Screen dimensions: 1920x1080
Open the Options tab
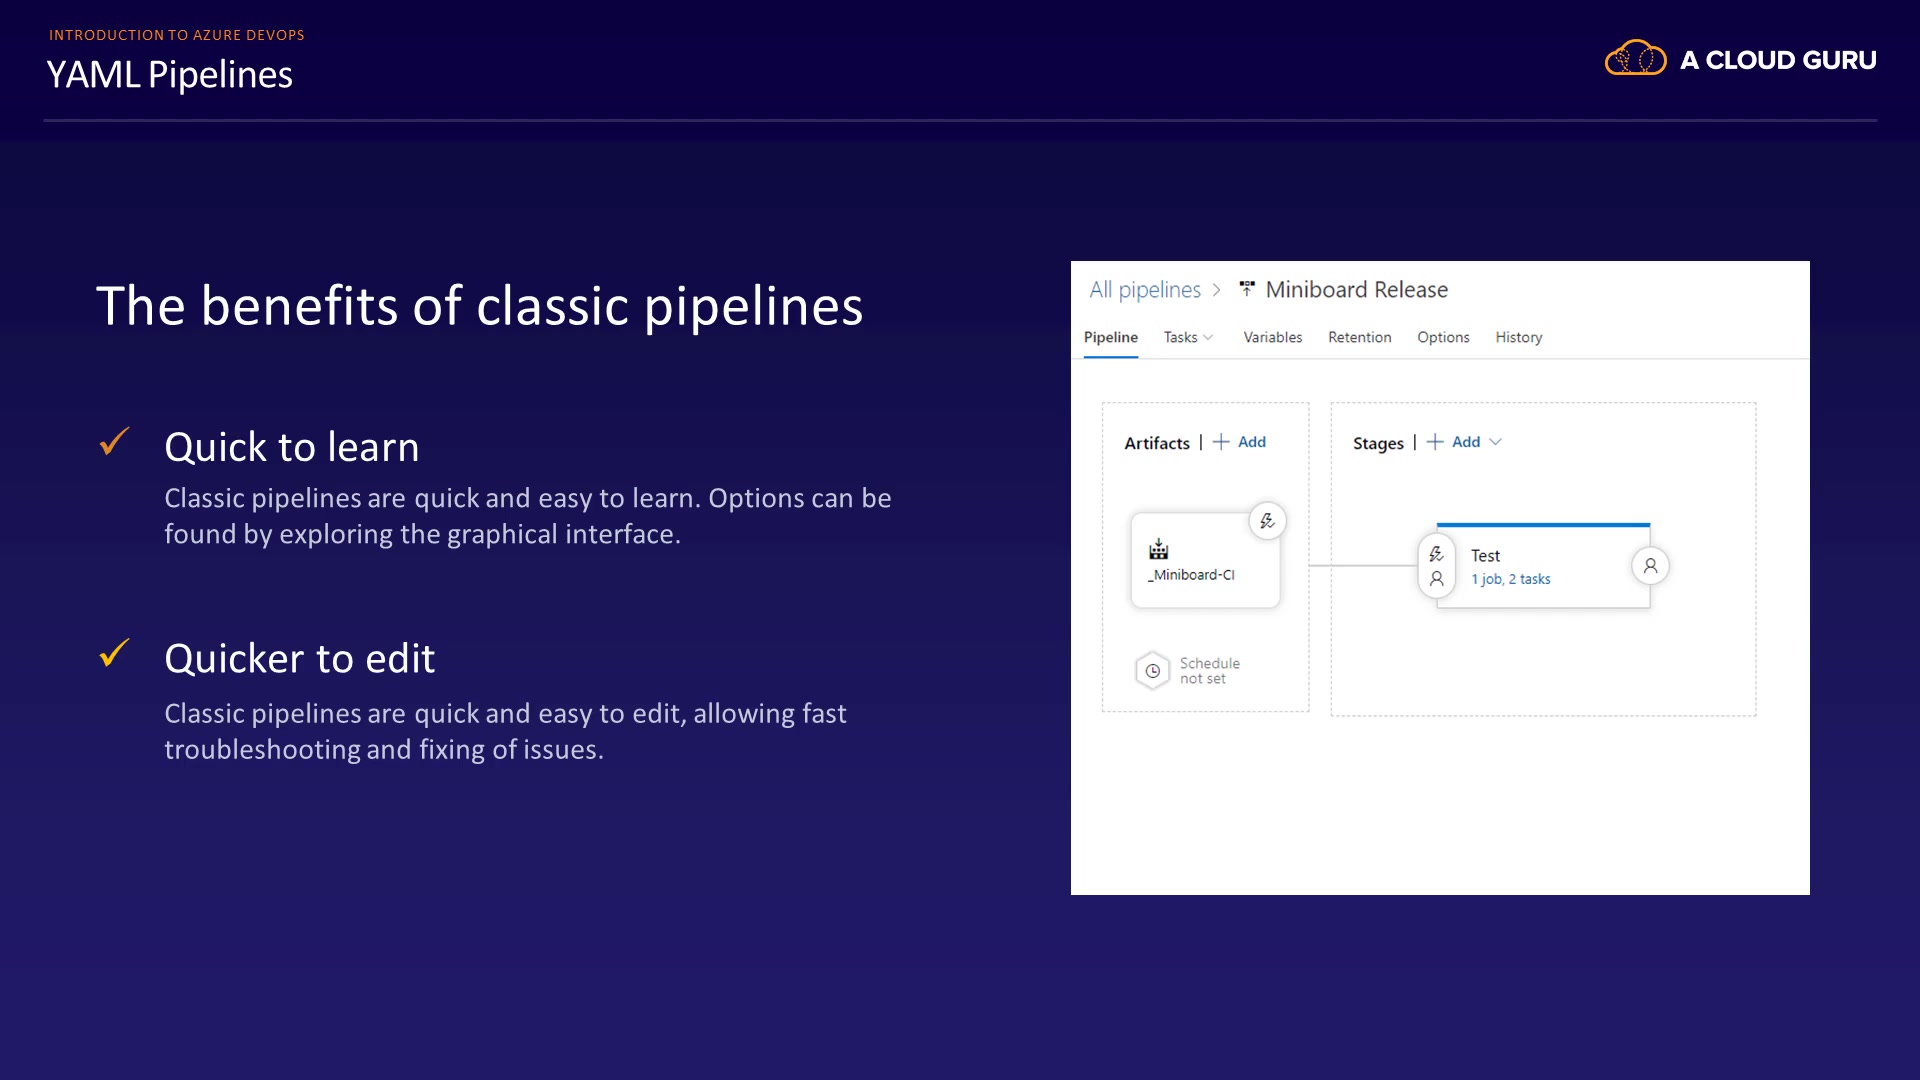[1443, 338]
